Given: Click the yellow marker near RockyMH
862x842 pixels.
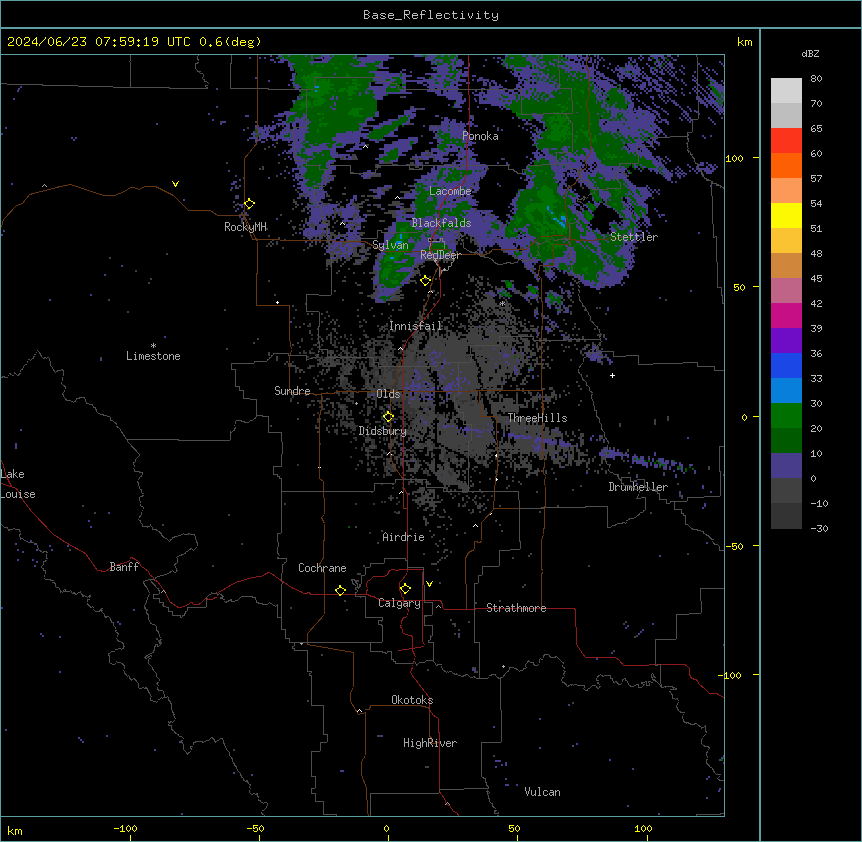Looking at the screenshot, I should [x=250, y=204].
